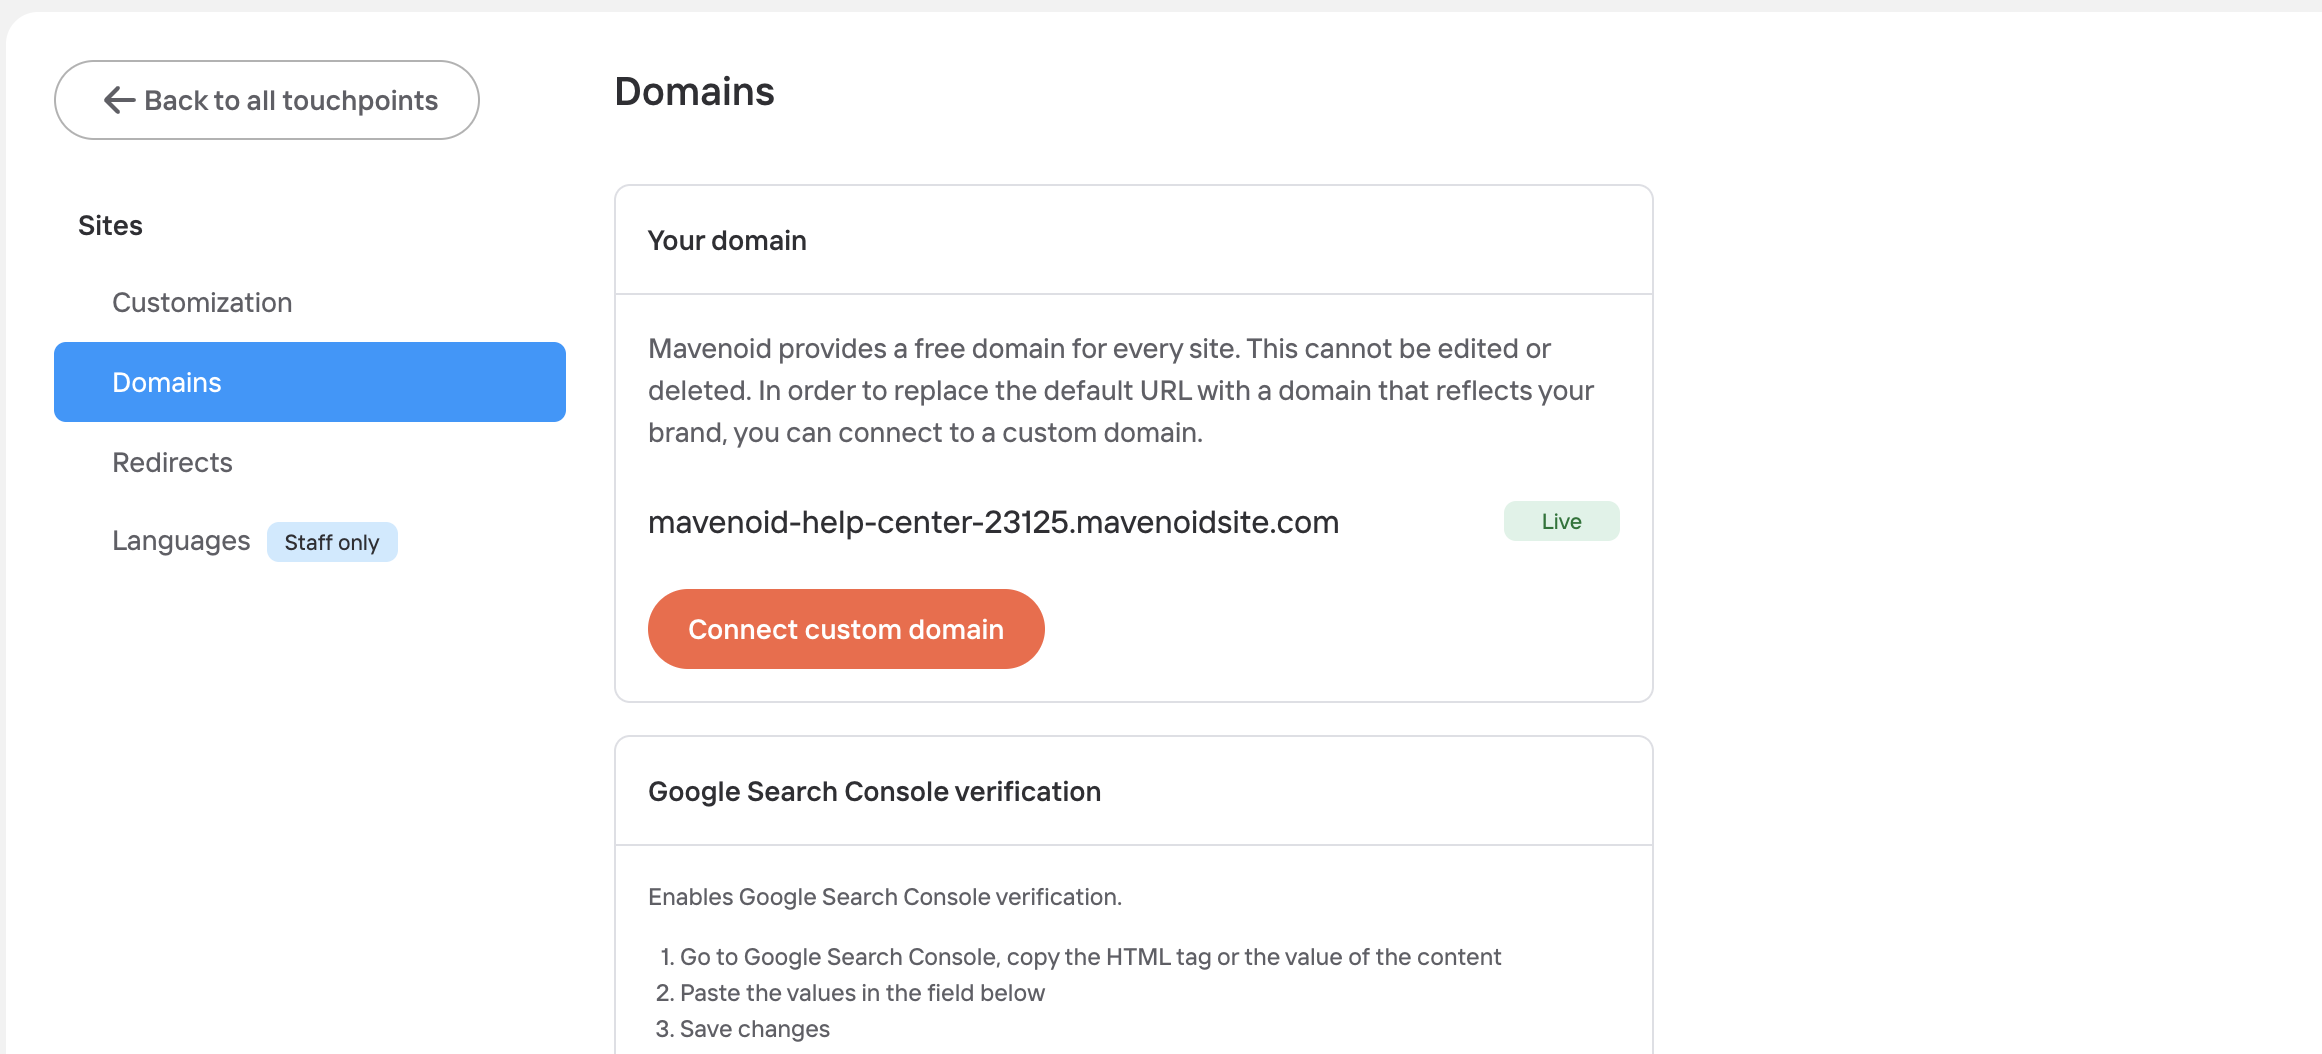Click the Mavenoid free domain description paragraph

tap(1121, 391)
